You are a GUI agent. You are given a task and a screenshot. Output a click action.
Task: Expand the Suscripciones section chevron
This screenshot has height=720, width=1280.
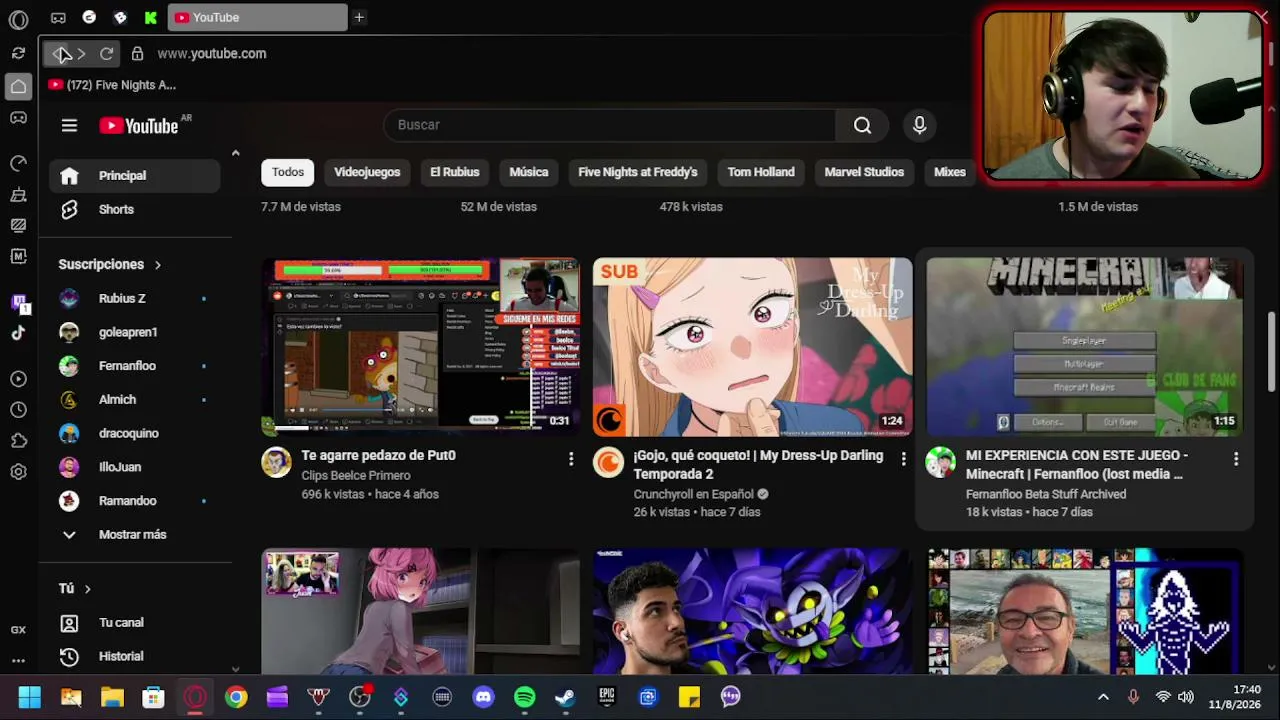158,265
